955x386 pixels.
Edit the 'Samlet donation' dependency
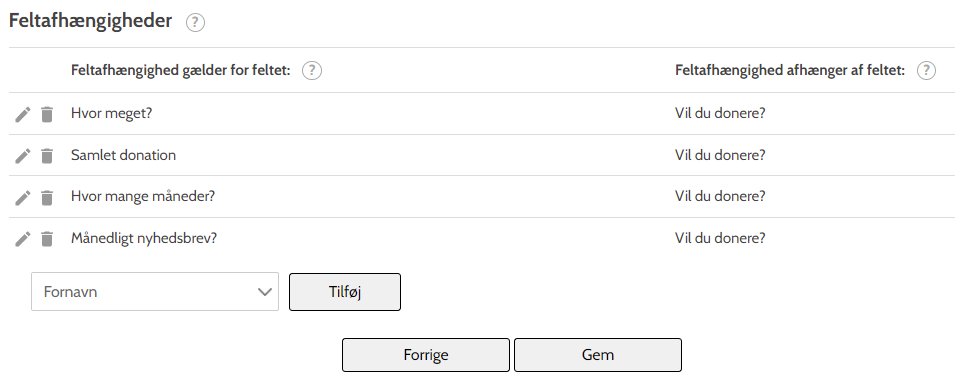(23, 156)
